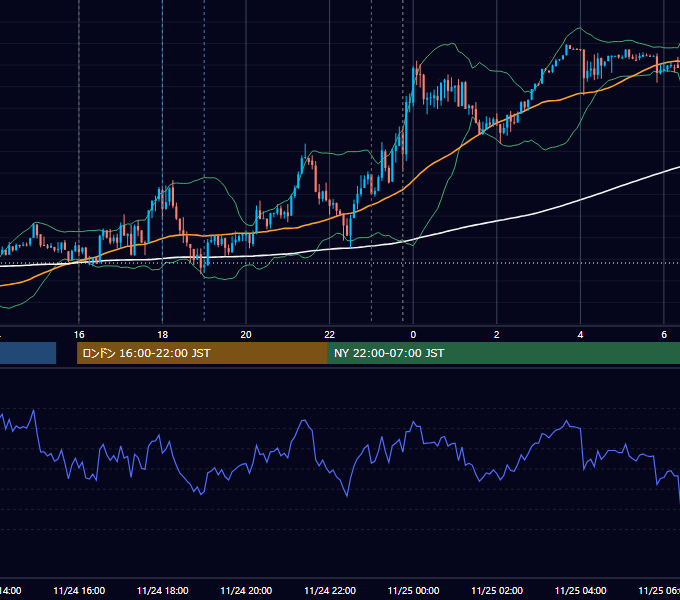Click the 11/24 16:00 date label
The width and height of the screenshot is (680, 600).
pyautogui.click(x=79, y=590)
